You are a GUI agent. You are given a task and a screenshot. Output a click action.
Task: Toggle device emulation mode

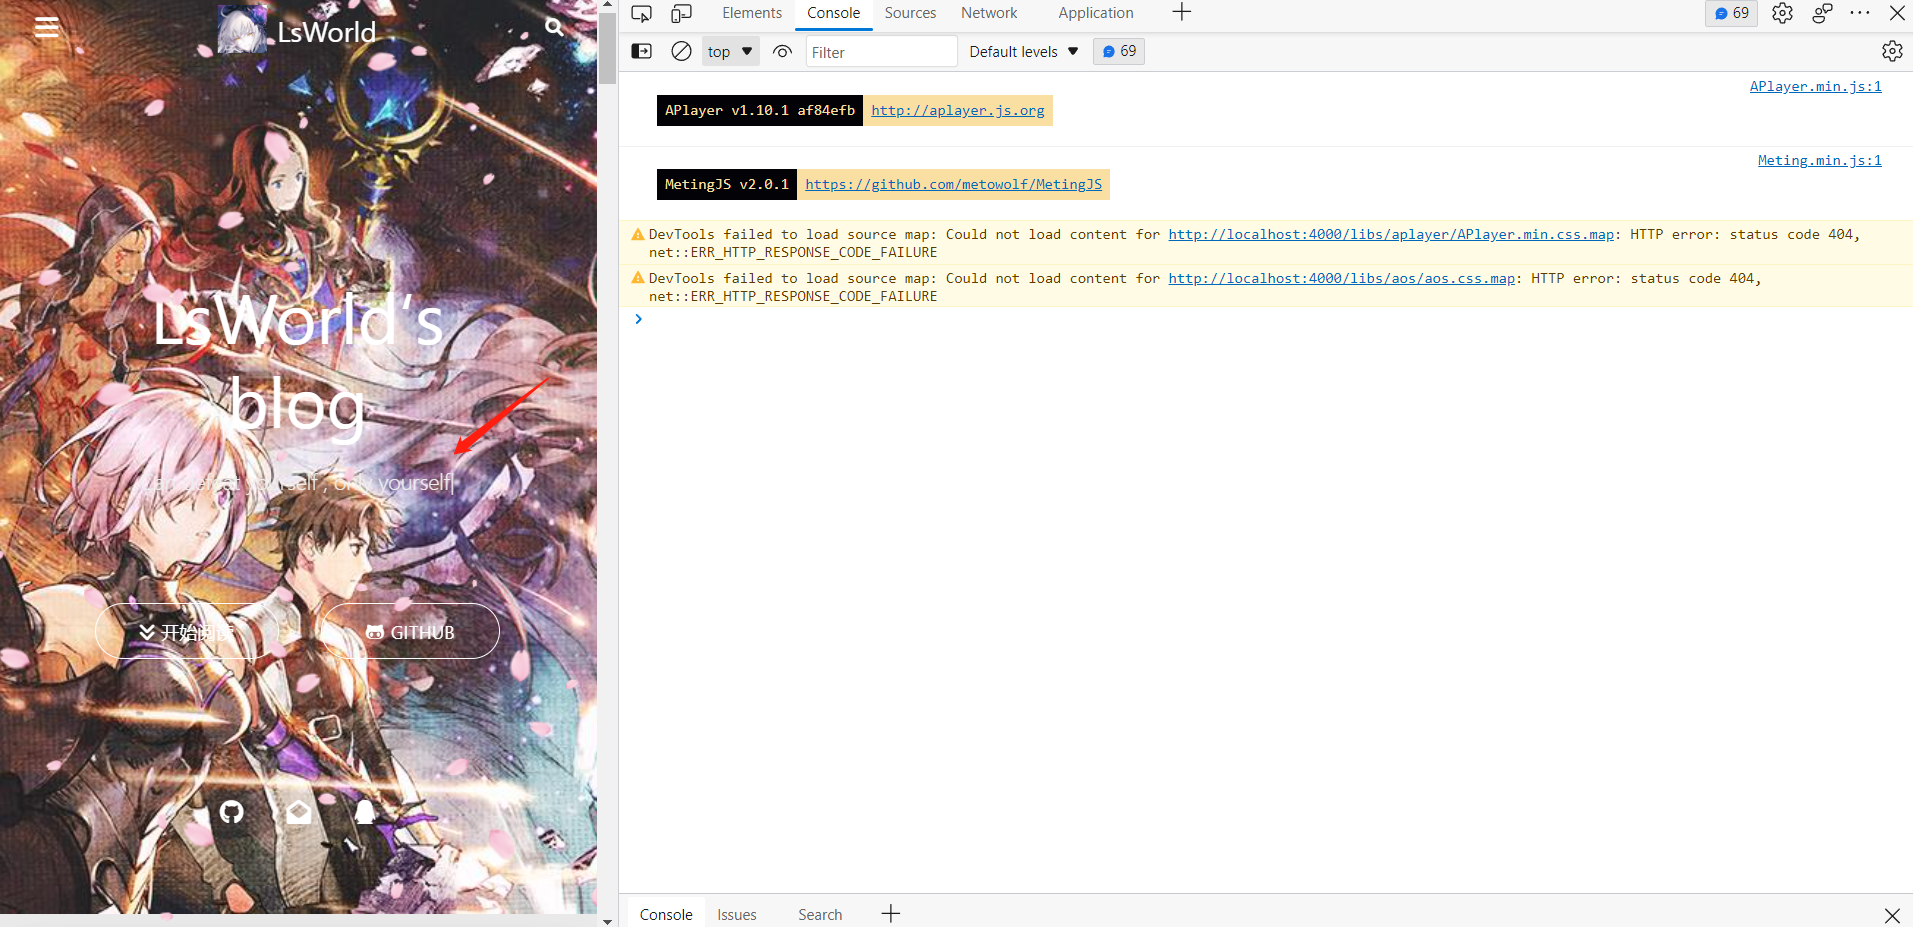(681, 13)
